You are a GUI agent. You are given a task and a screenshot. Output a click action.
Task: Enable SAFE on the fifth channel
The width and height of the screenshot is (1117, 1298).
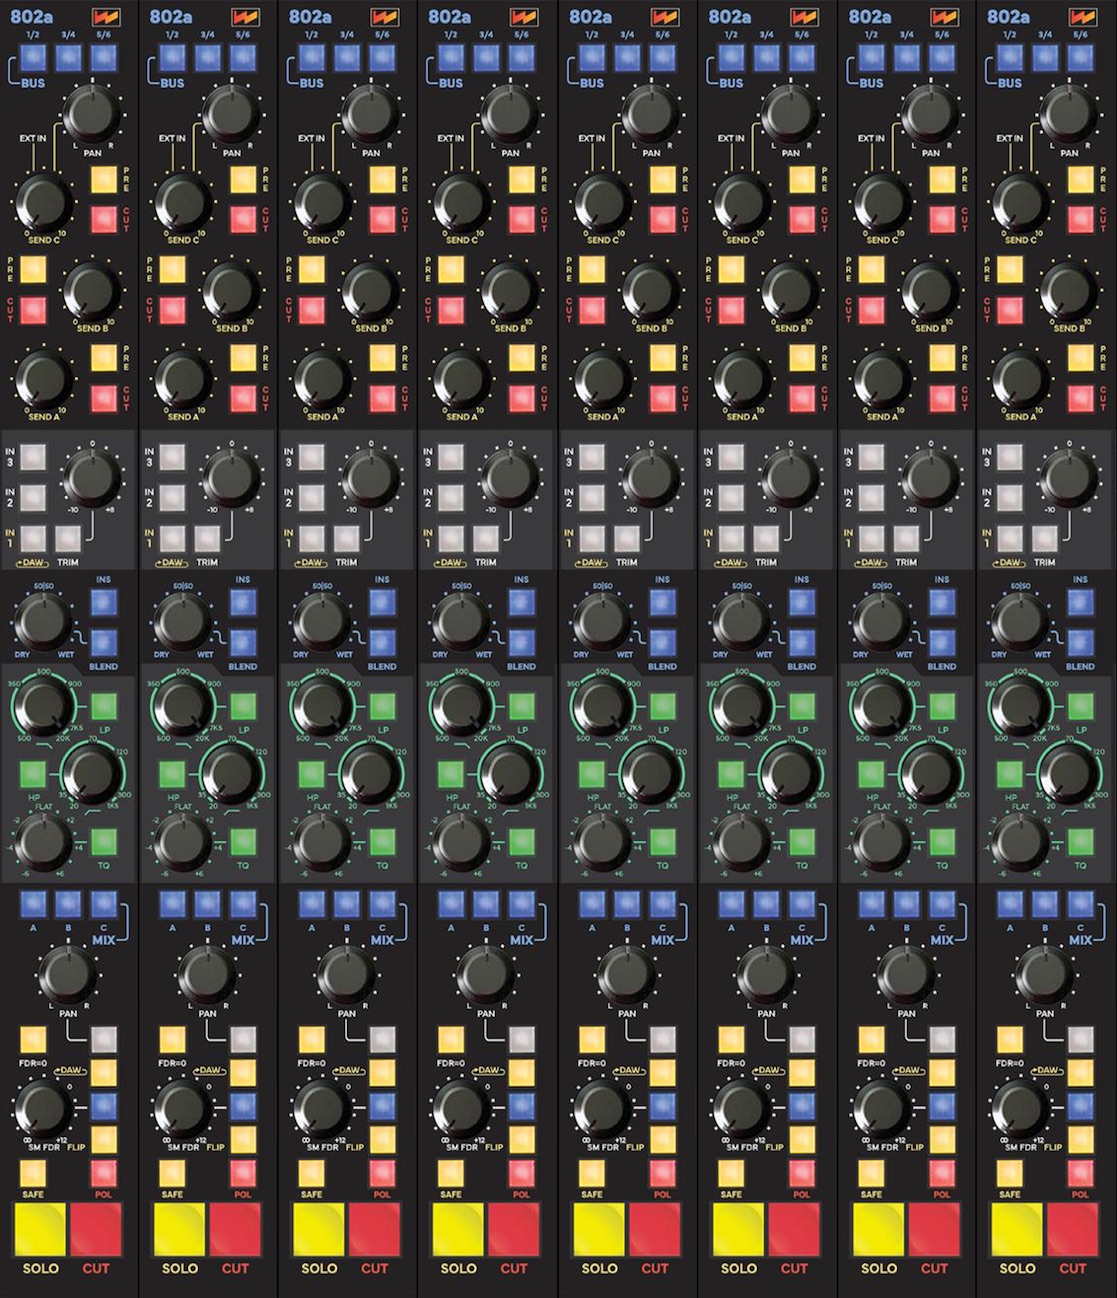pyautogui.click(x=592, y=1173)
